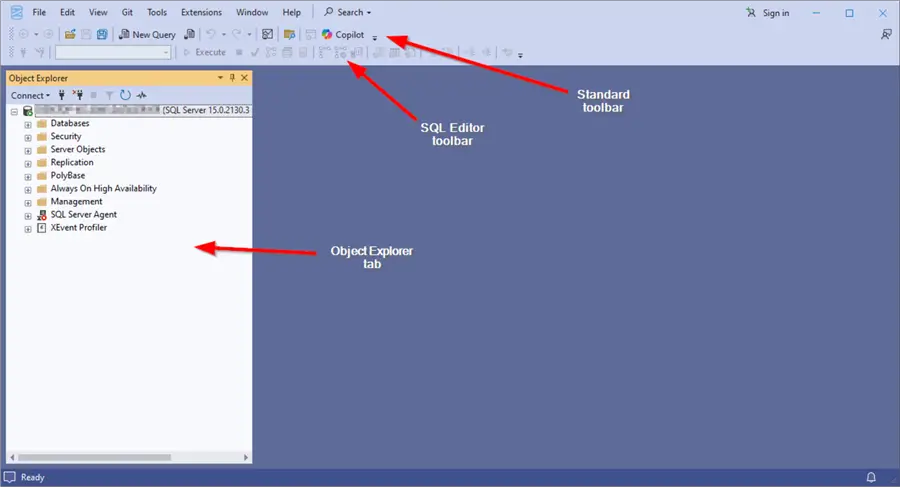Select SQL Server Agent node
The image size is (900, 487).
pyautogui.click(x=83, y=215)
